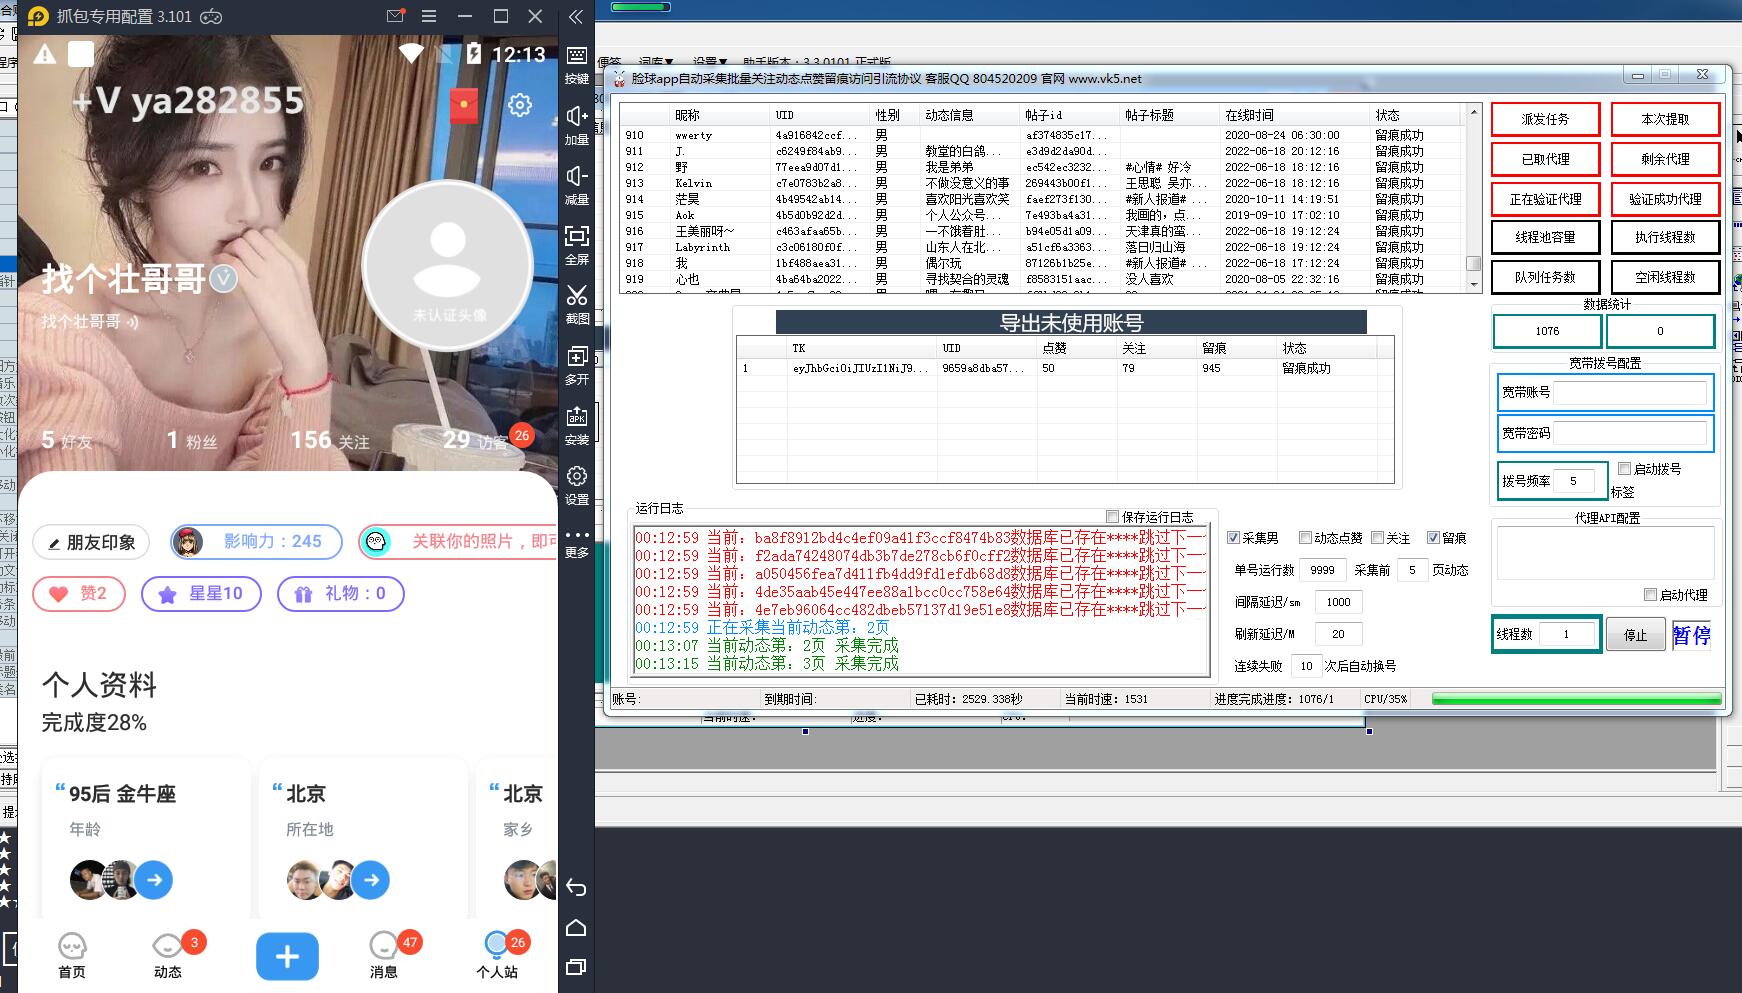This screenshot has height=993, width=1742.
Task: Collapse the emulator sidebar with double chevron
Action: [x=576, y=16]
